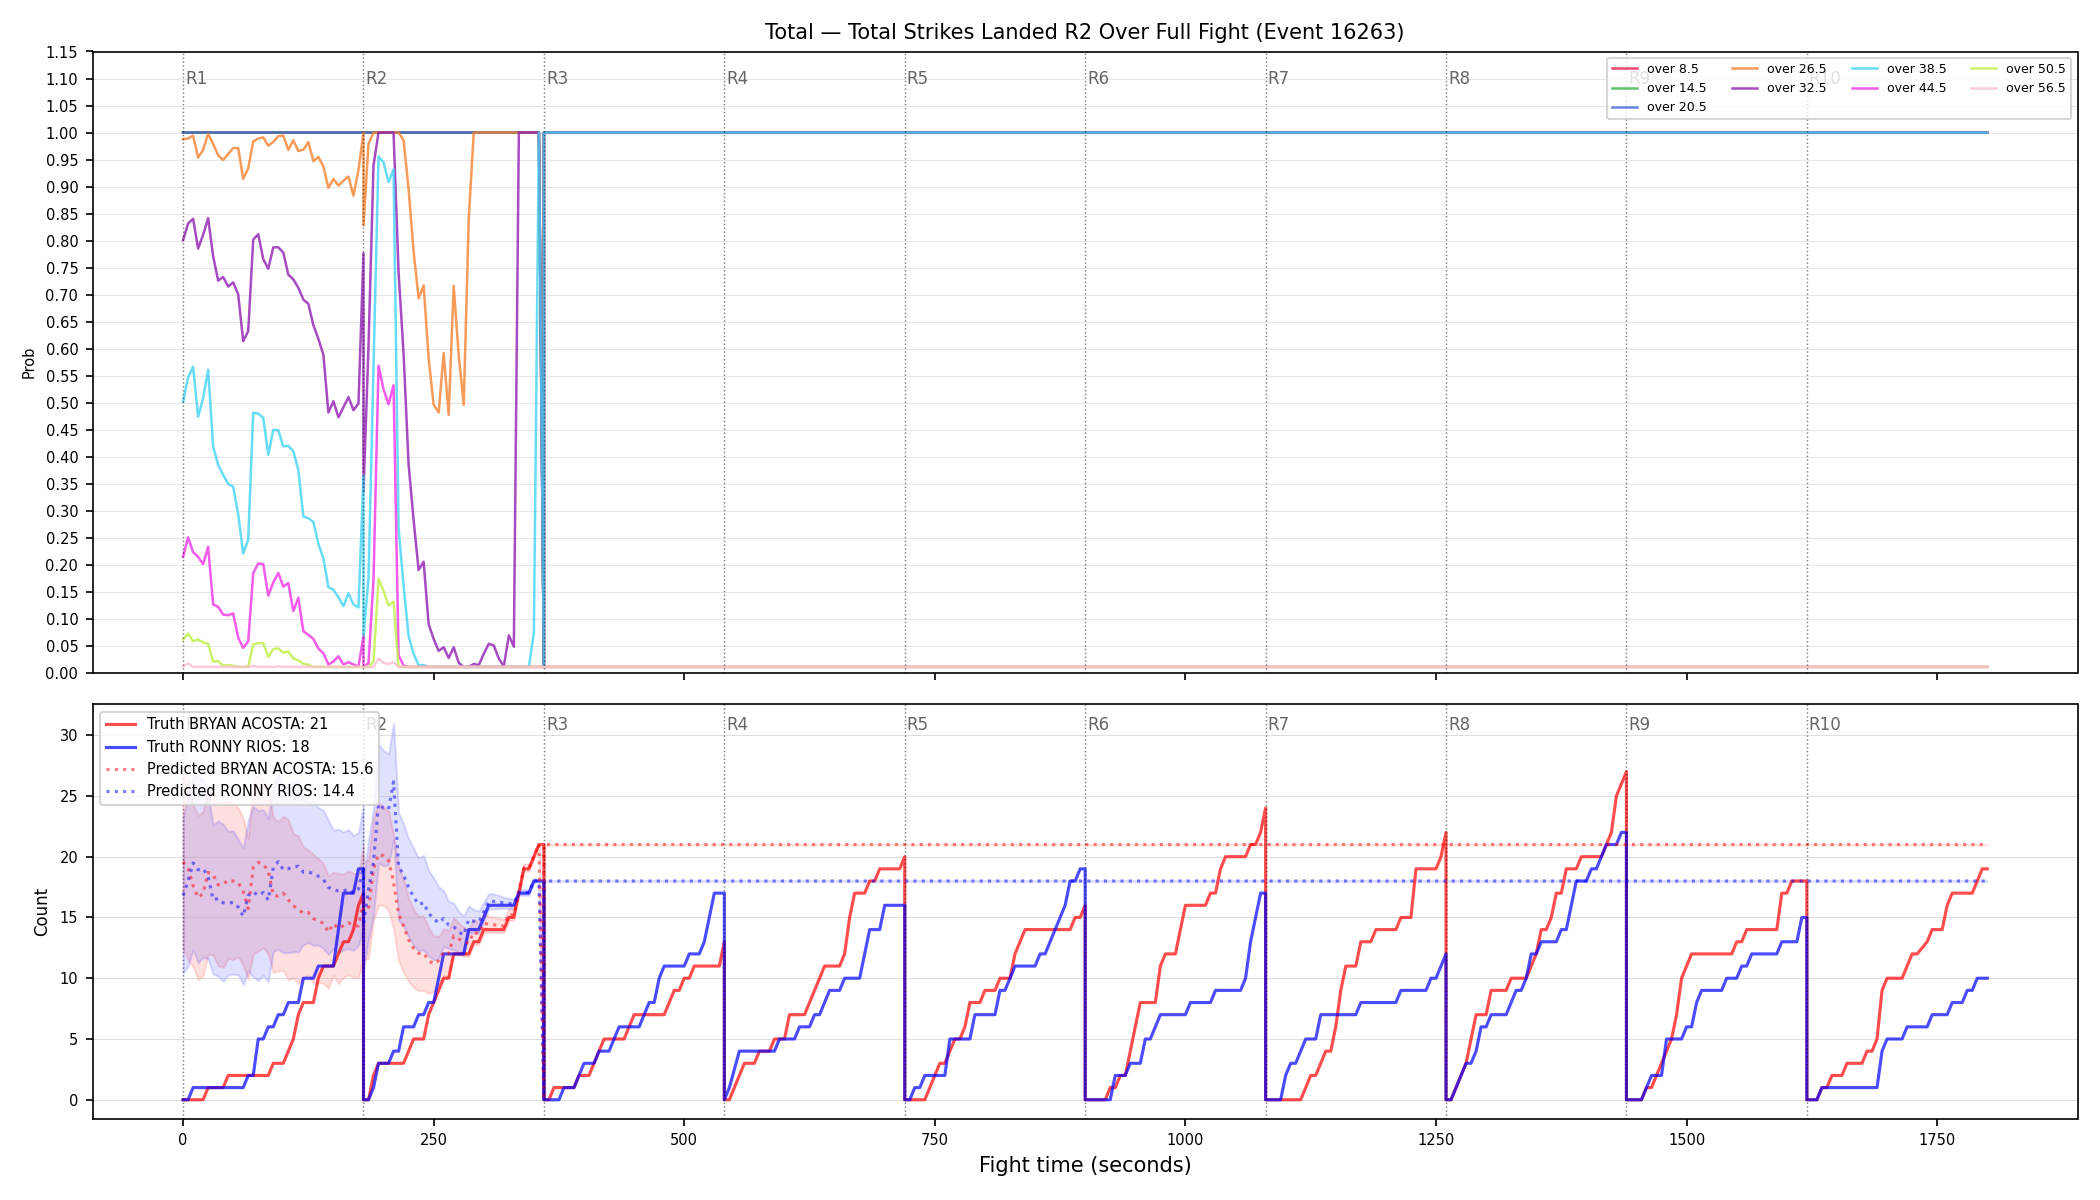Click the 1000 tick on the time axis
2100x1200 pixels.
pyautogui.click(x=1185, y=1139)
